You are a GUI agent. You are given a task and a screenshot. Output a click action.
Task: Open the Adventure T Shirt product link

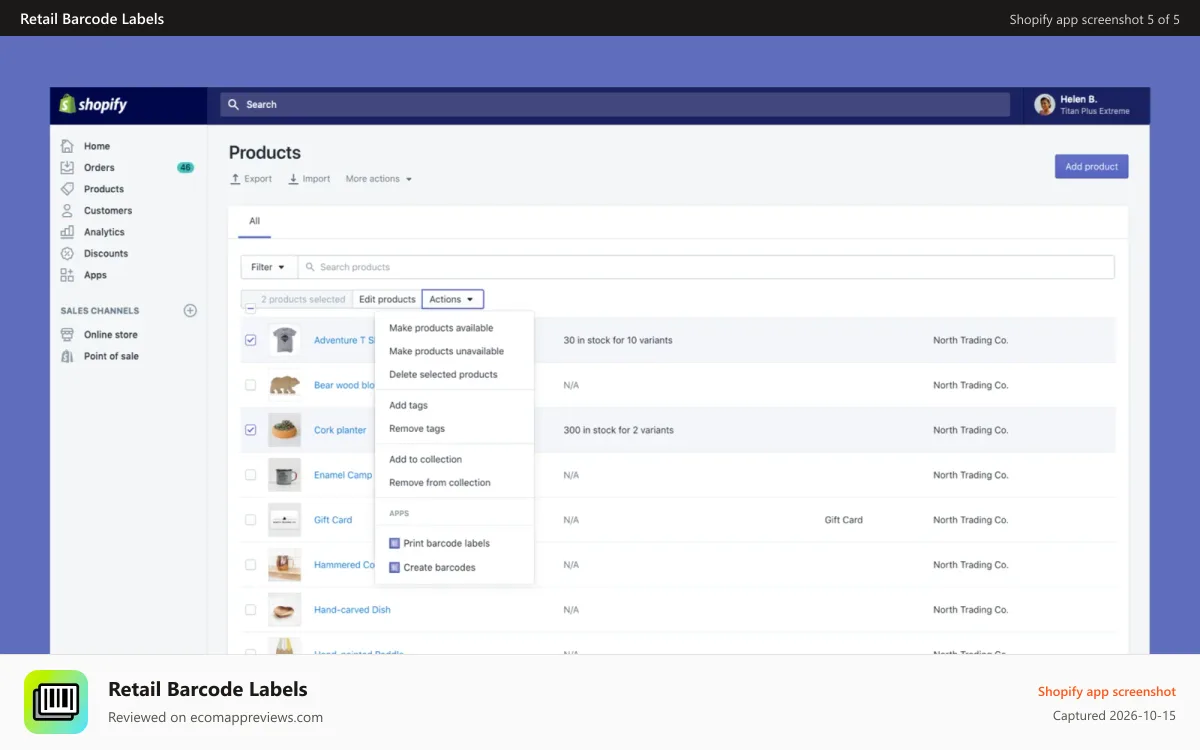[344, 340]
